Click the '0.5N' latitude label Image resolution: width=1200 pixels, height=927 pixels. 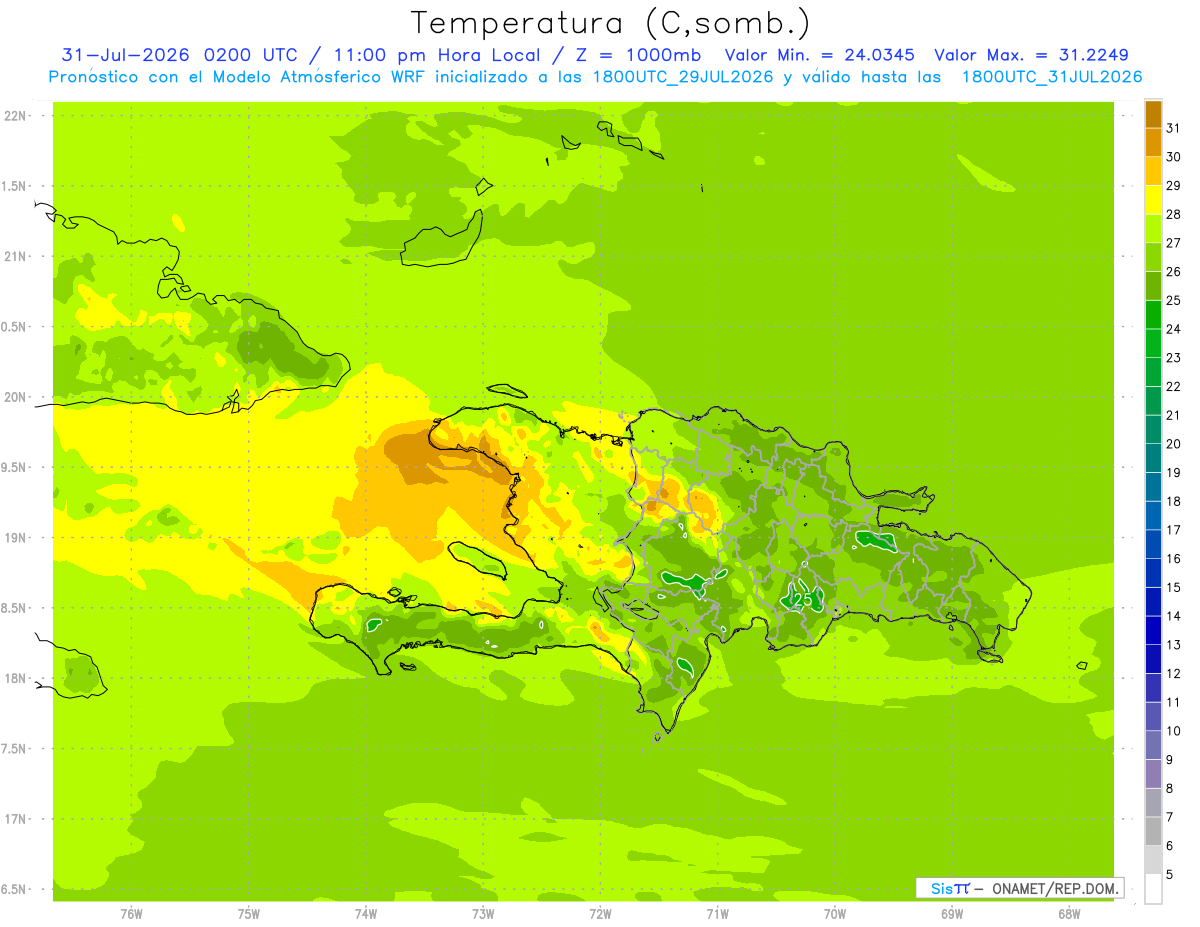[x=15, y=327]
